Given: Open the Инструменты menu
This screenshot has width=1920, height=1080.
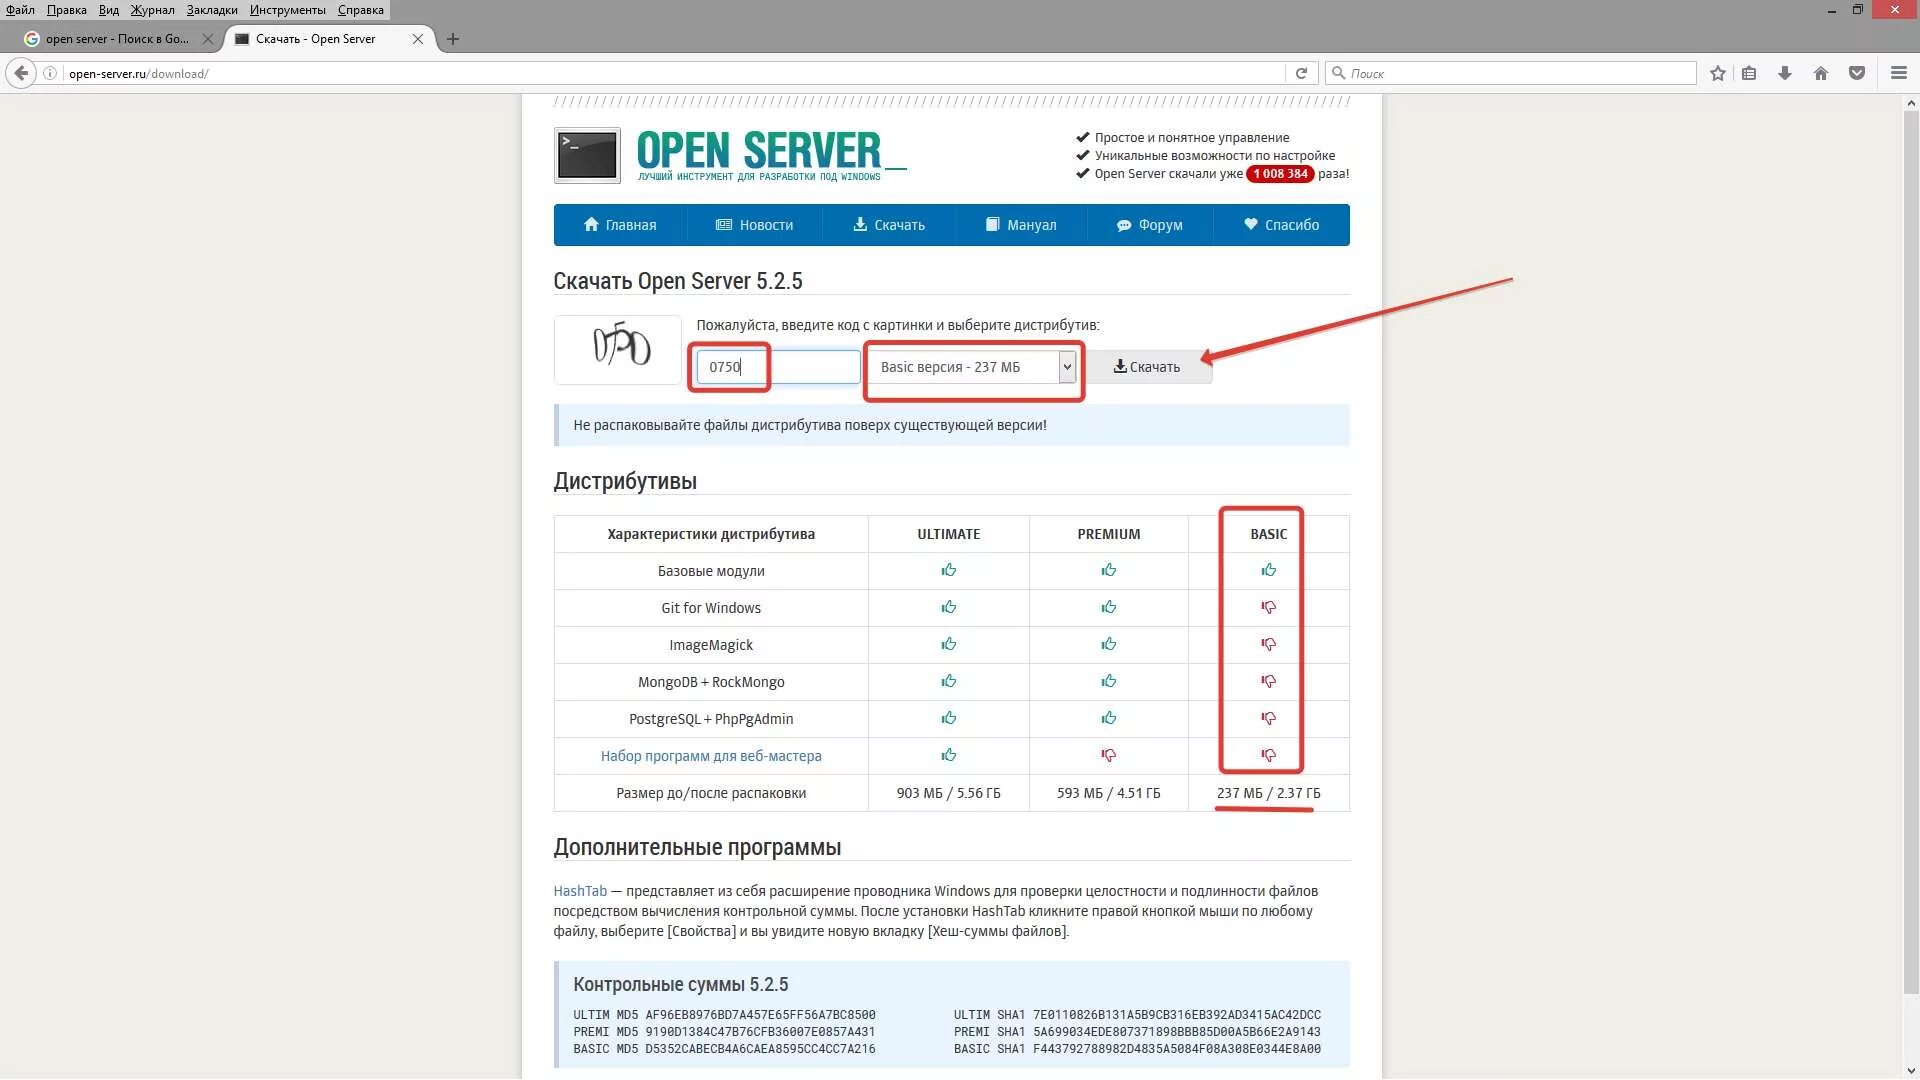Looking at the screenshot, I should [x=287, y=10].
